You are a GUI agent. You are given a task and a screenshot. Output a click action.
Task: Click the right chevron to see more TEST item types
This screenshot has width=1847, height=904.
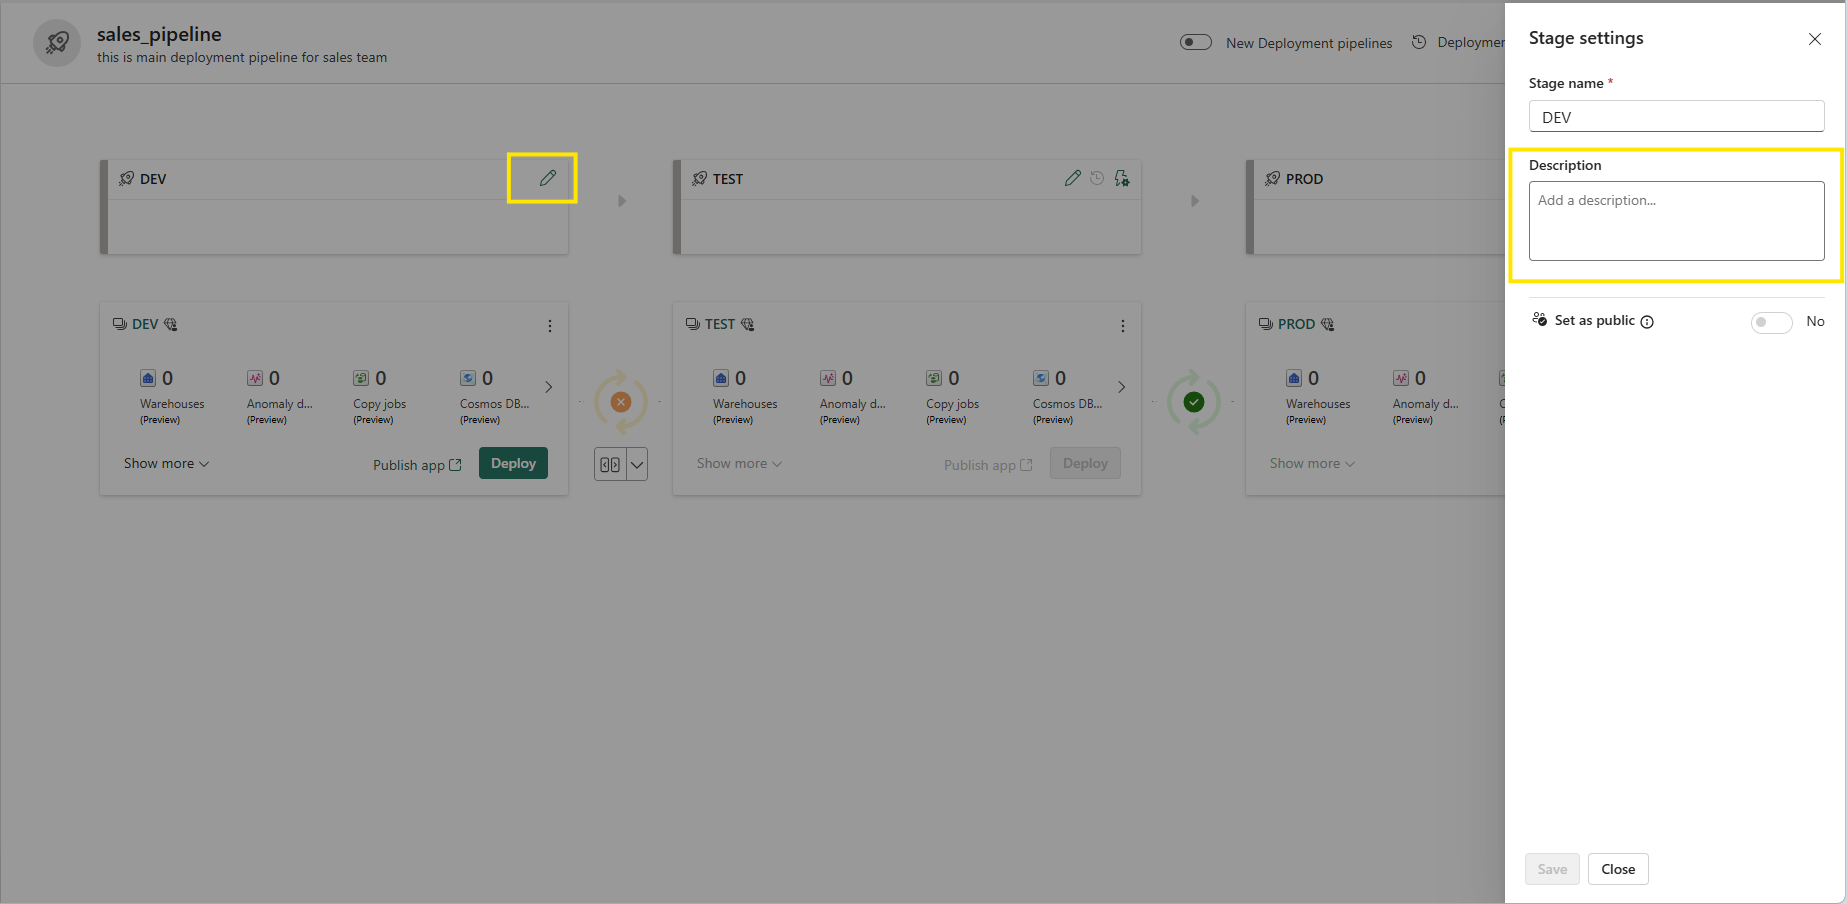point(1121,387)
